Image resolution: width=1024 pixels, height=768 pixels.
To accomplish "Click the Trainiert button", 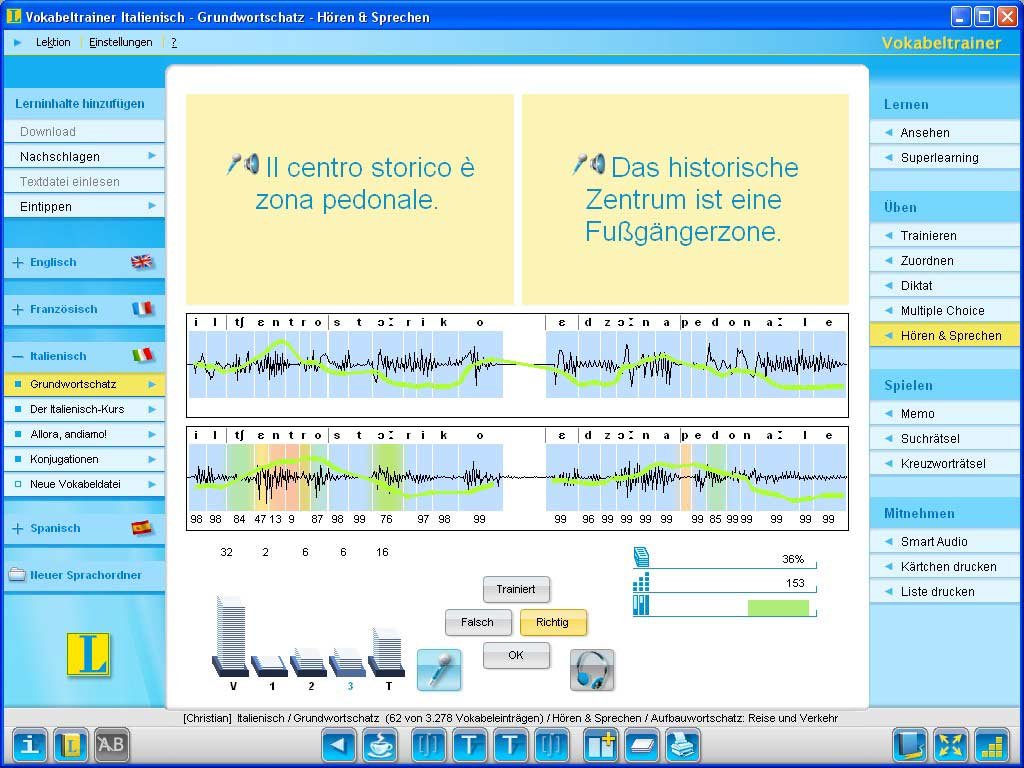I will point(516,589).
